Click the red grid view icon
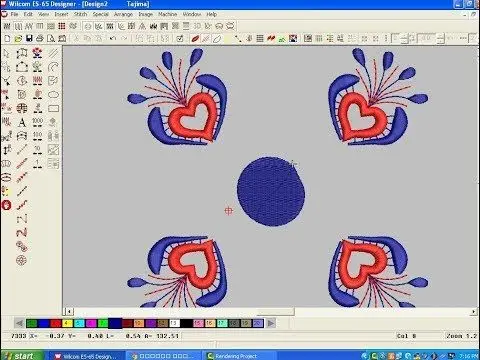 tap(62, 26)
